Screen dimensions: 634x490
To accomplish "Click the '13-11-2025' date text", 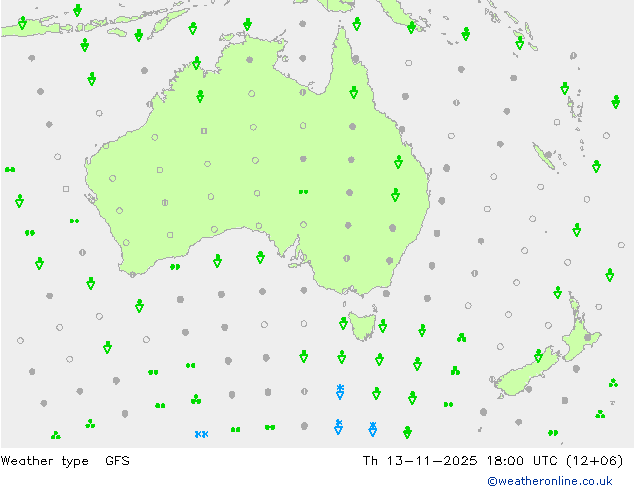I will (x=431, y=461).
